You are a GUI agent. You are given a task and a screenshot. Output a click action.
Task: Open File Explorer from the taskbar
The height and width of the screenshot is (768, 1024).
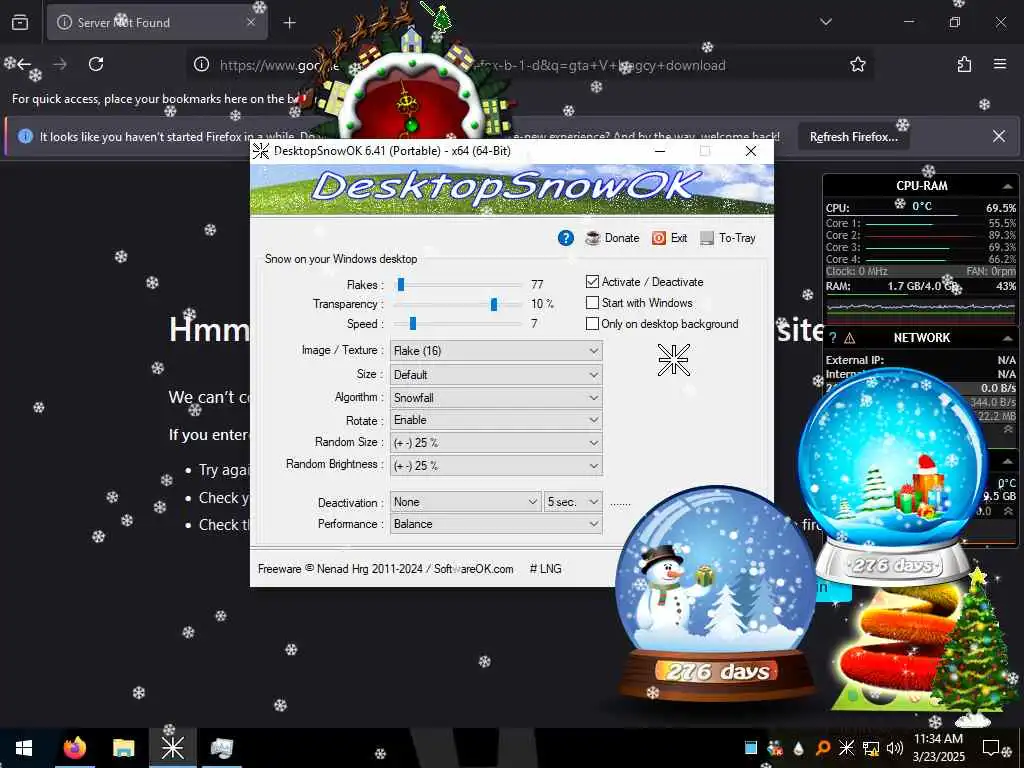pyautogui.click(x=123, y=748)
